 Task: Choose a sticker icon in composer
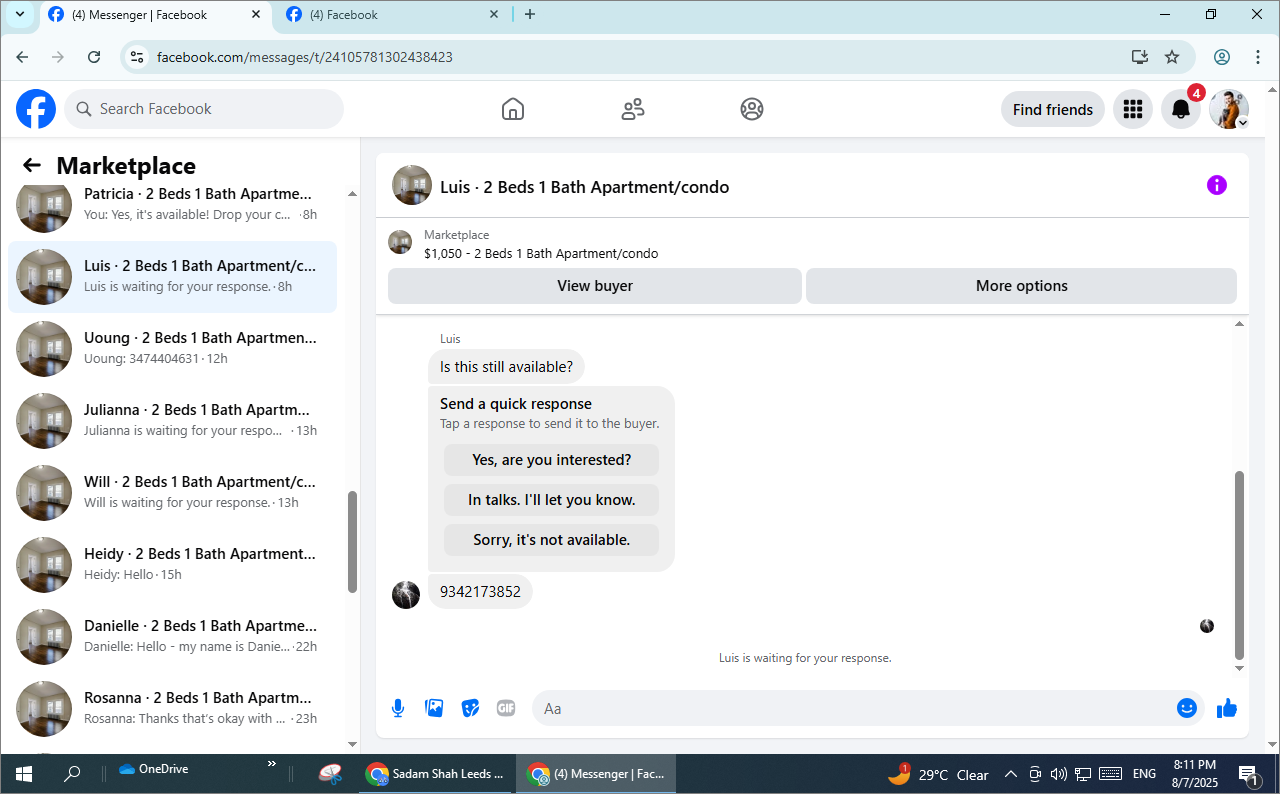470,708
